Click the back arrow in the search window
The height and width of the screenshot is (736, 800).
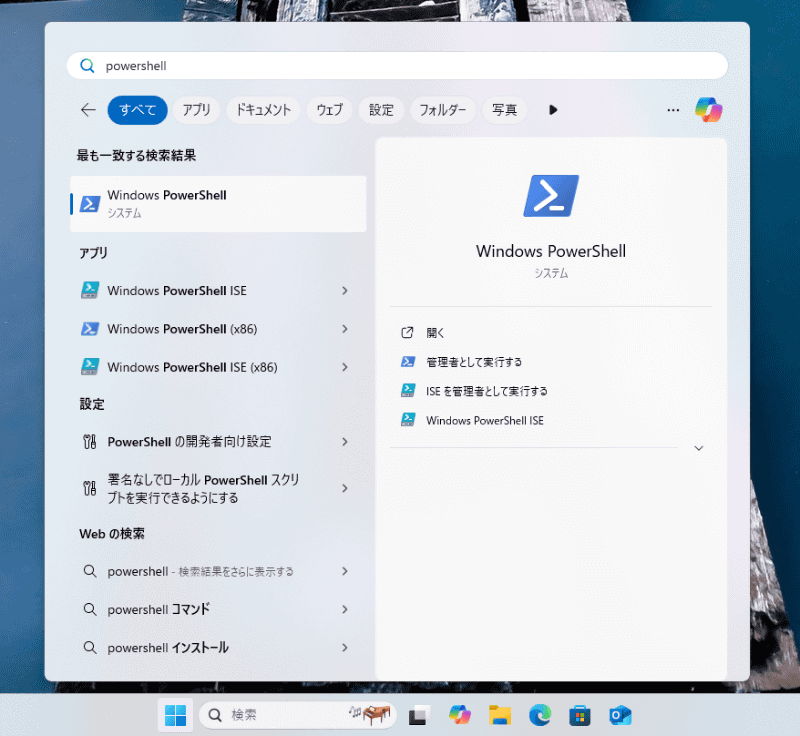click(x=87, y=110)
